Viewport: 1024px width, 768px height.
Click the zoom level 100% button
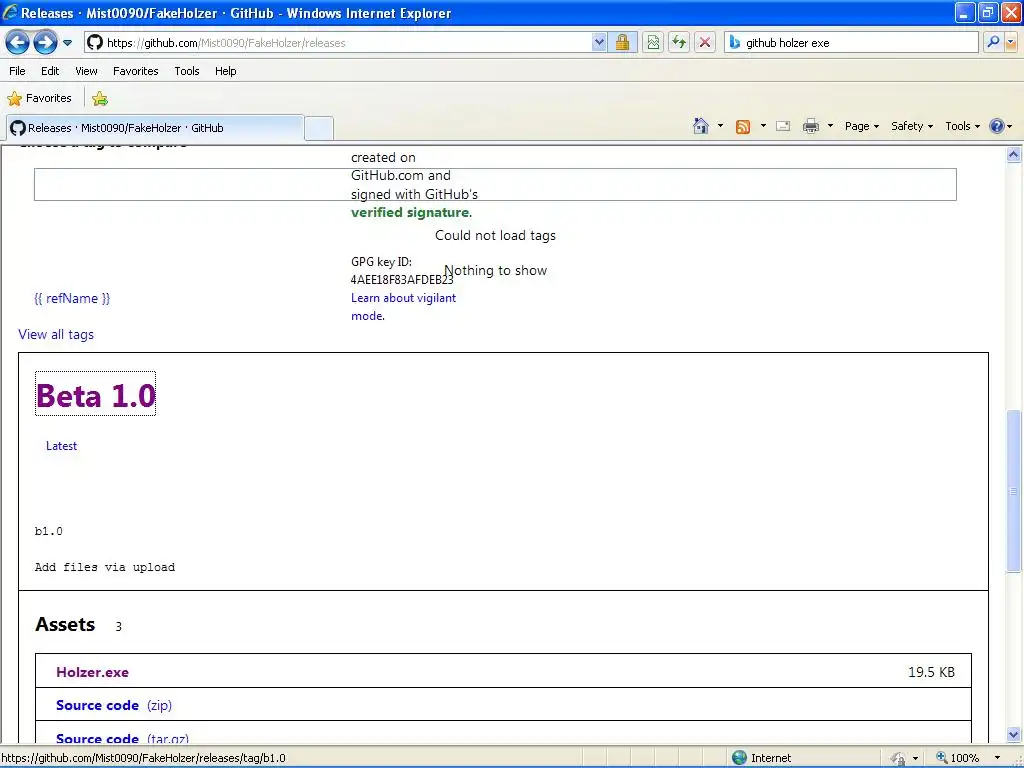[957, 758]
